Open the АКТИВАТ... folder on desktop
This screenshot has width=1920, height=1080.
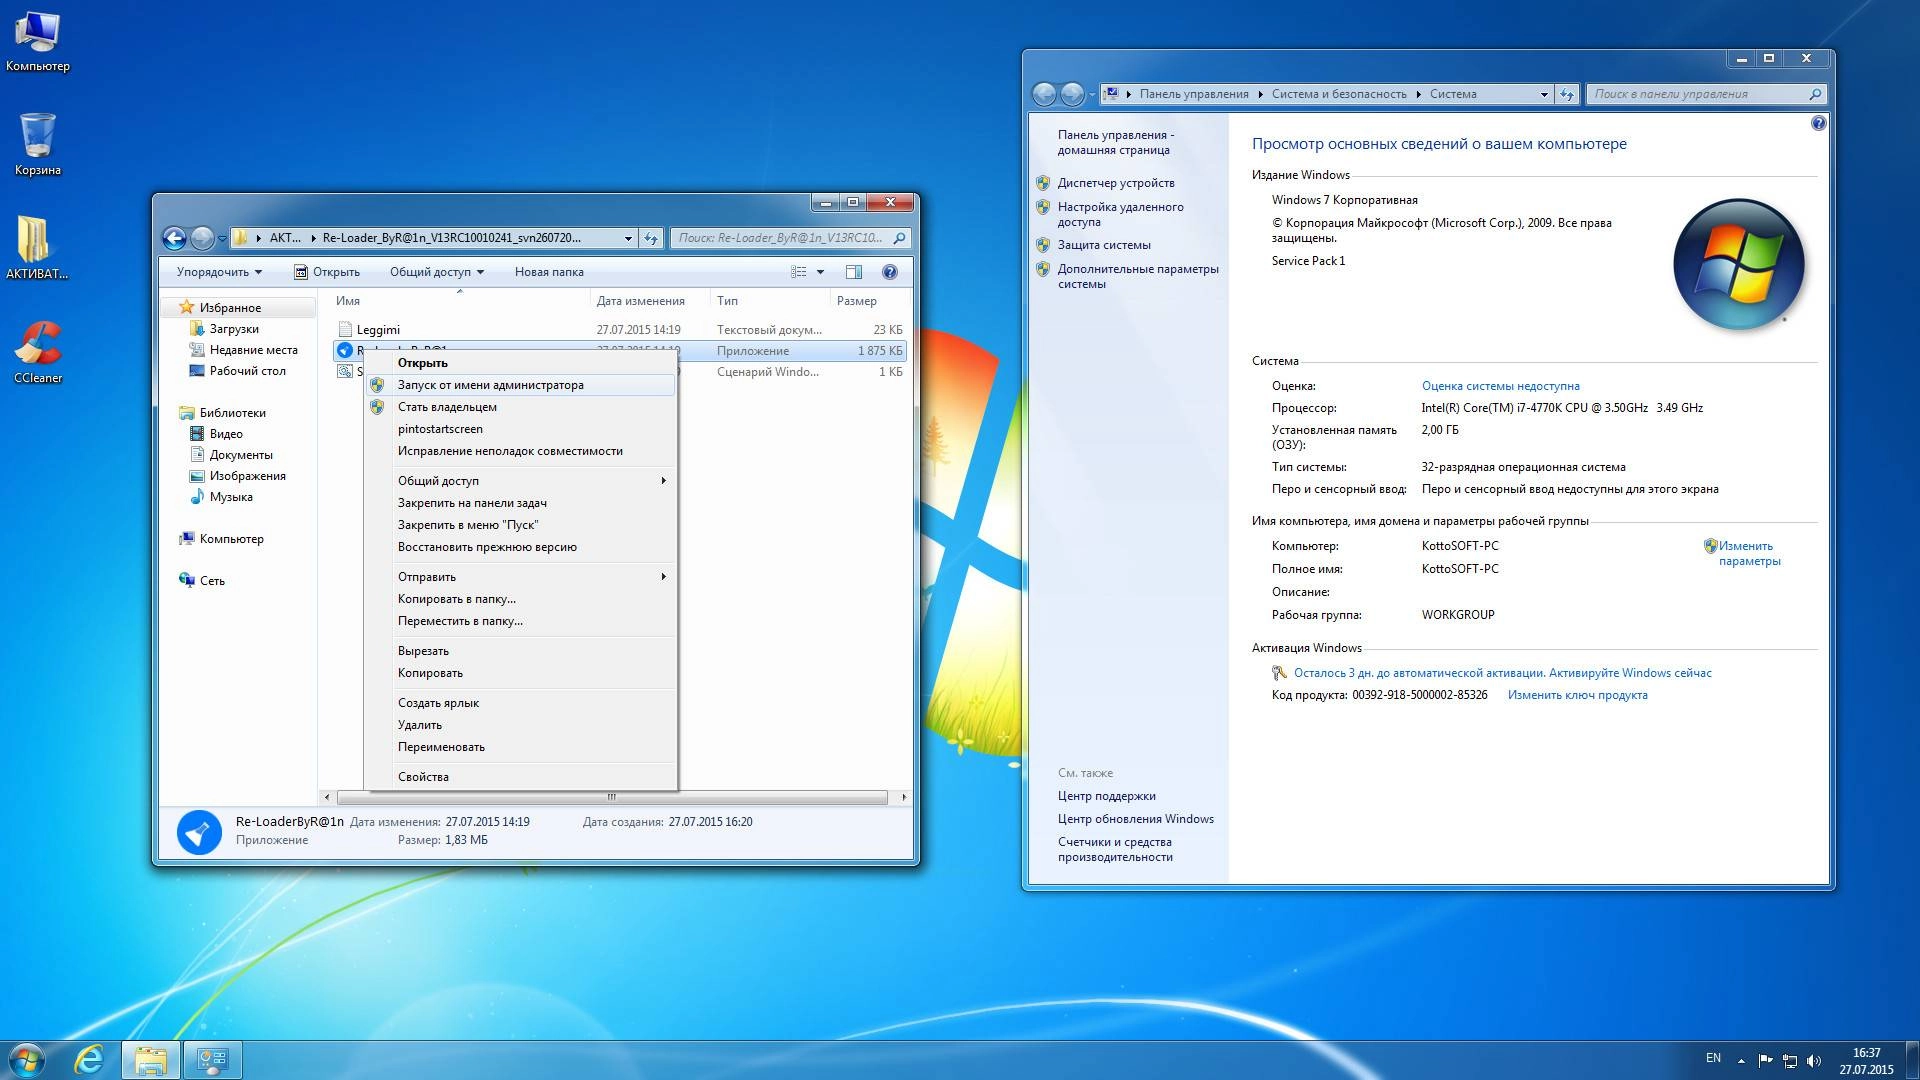coord(37,248)
